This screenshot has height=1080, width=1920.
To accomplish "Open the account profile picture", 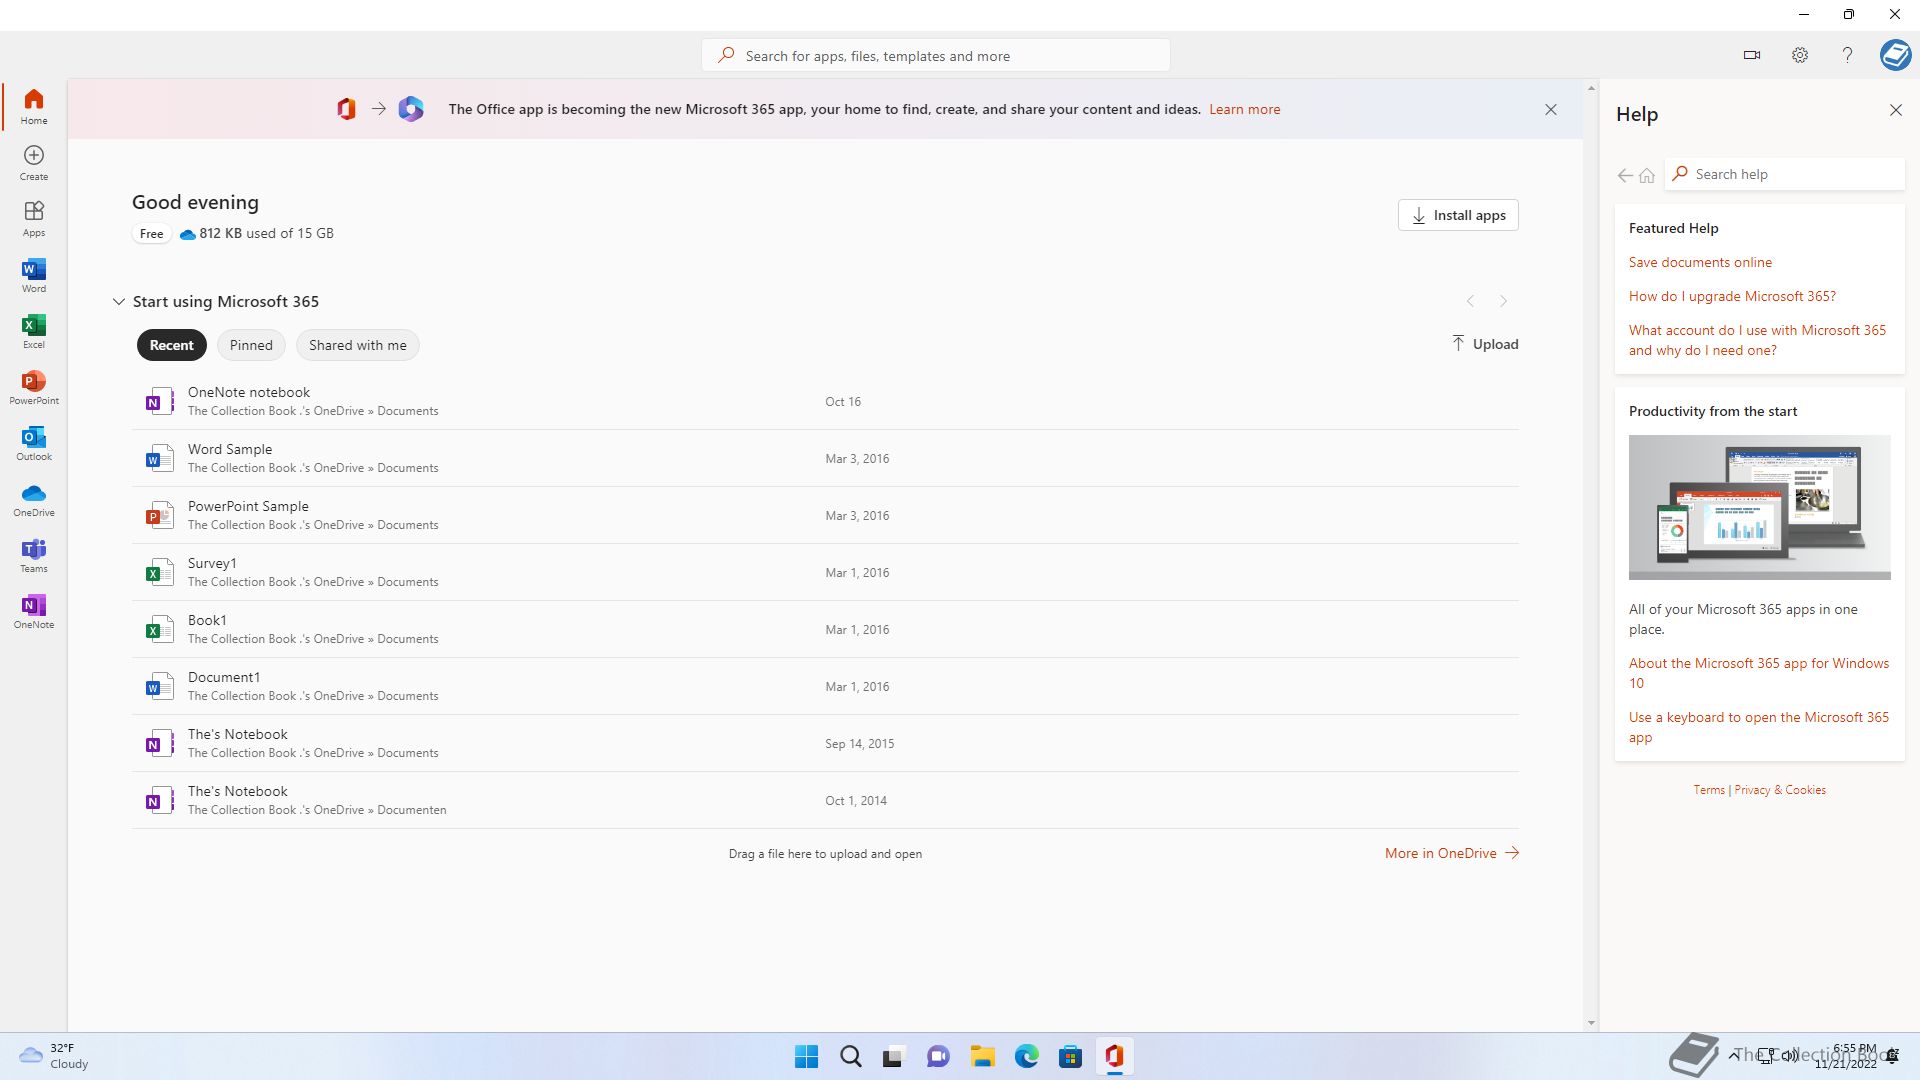I will point(1895,55).
